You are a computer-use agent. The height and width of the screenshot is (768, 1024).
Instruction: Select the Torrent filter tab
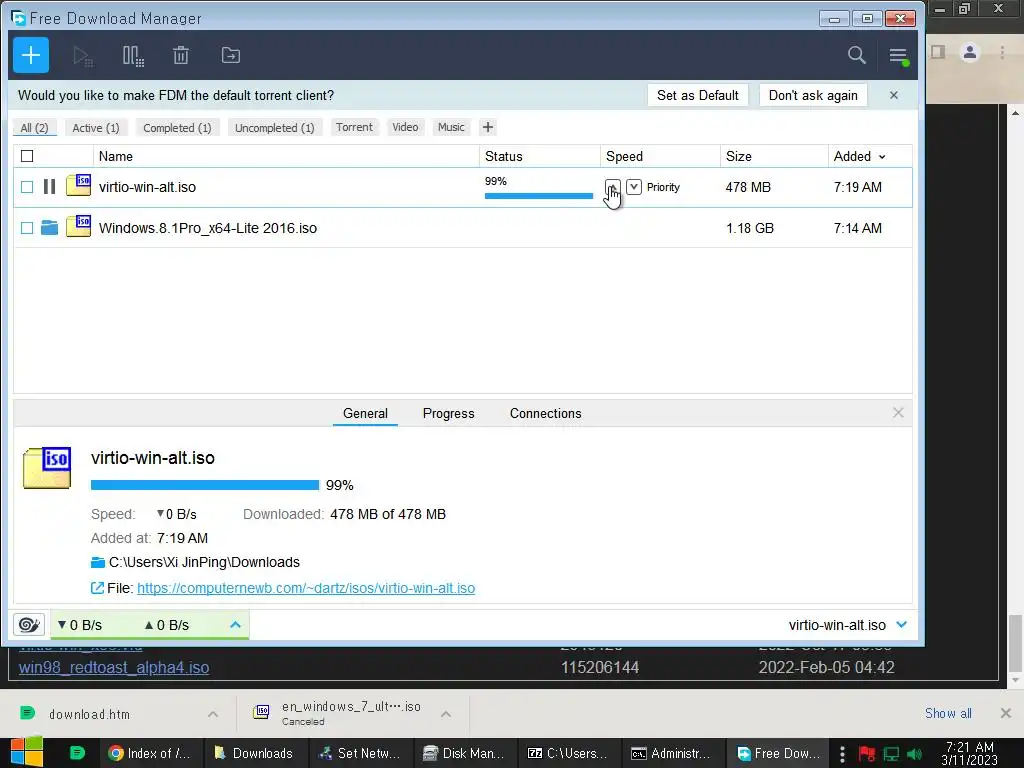pyautogui.click(x=355, y=127)
